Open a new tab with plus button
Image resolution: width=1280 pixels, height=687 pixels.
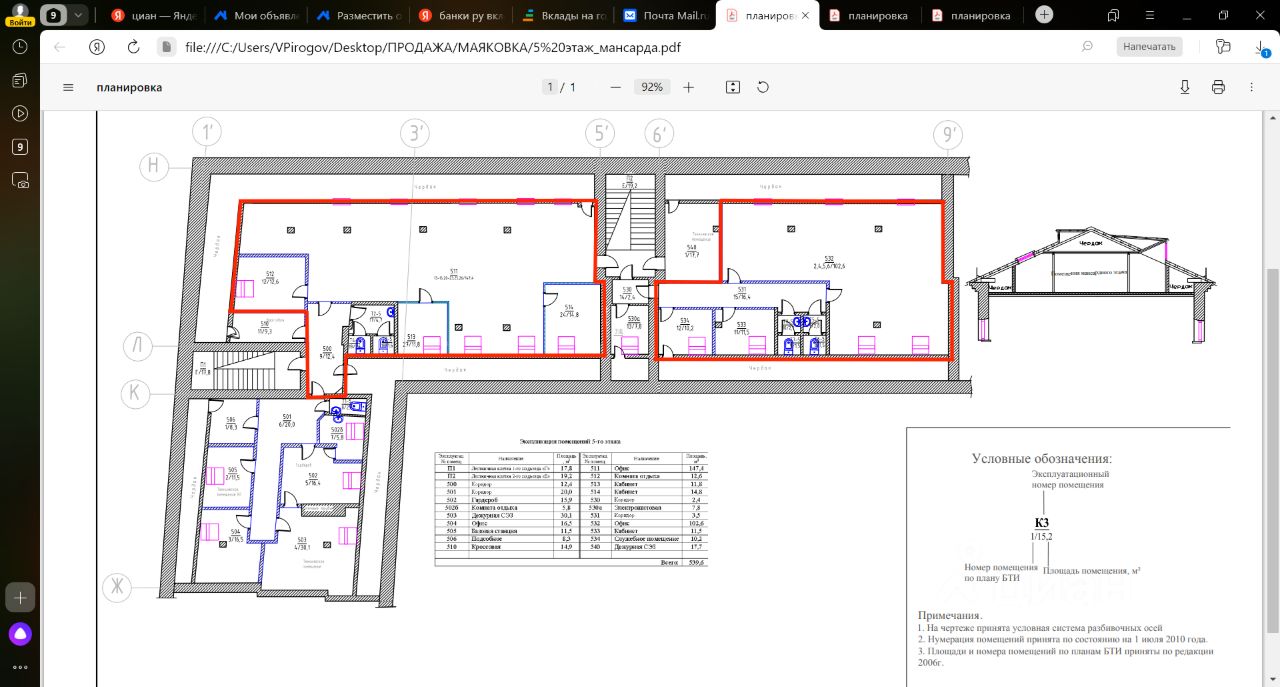[1044, 15]
